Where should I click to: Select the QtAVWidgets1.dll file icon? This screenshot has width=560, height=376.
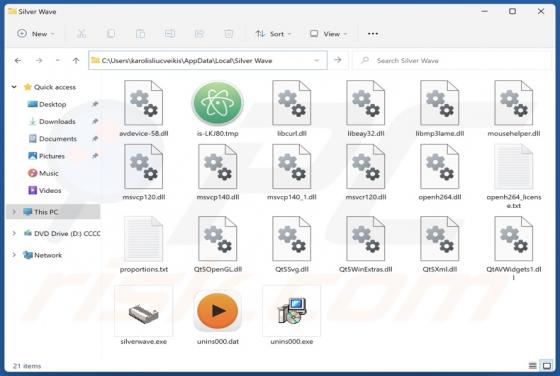coord(514,239)
